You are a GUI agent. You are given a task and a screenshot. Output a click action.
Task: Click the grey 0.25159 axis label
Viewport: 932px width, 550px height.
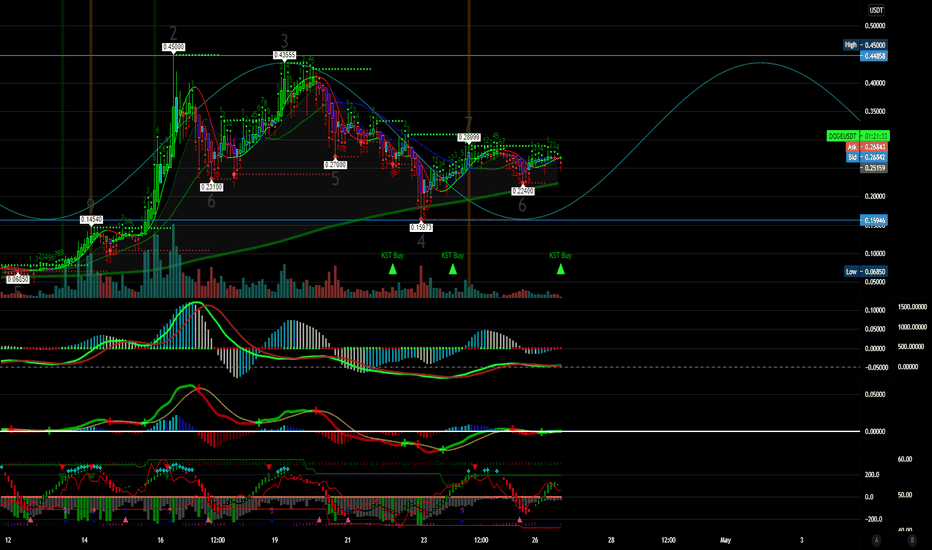coord(874,168)
